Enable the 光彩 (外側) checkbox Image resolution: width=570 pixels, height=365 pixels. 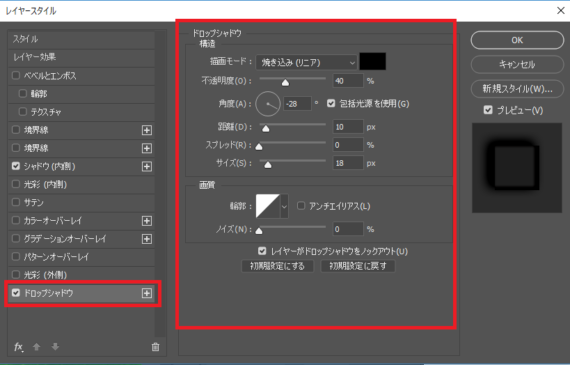point(16,274)
